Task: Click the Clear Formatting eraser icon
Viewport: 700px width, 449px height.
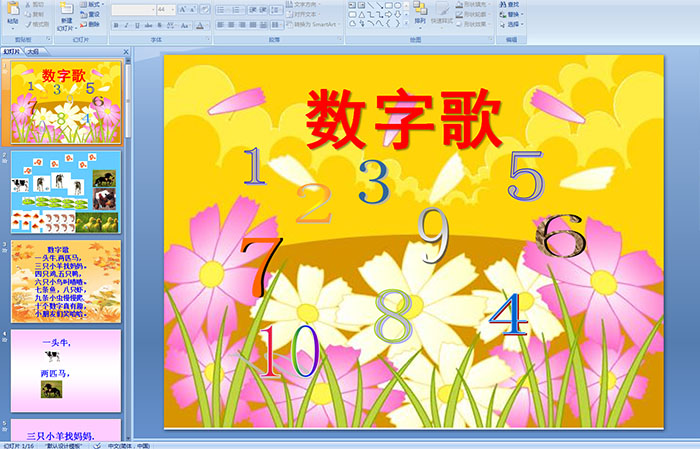Action: tap(205, 9)
